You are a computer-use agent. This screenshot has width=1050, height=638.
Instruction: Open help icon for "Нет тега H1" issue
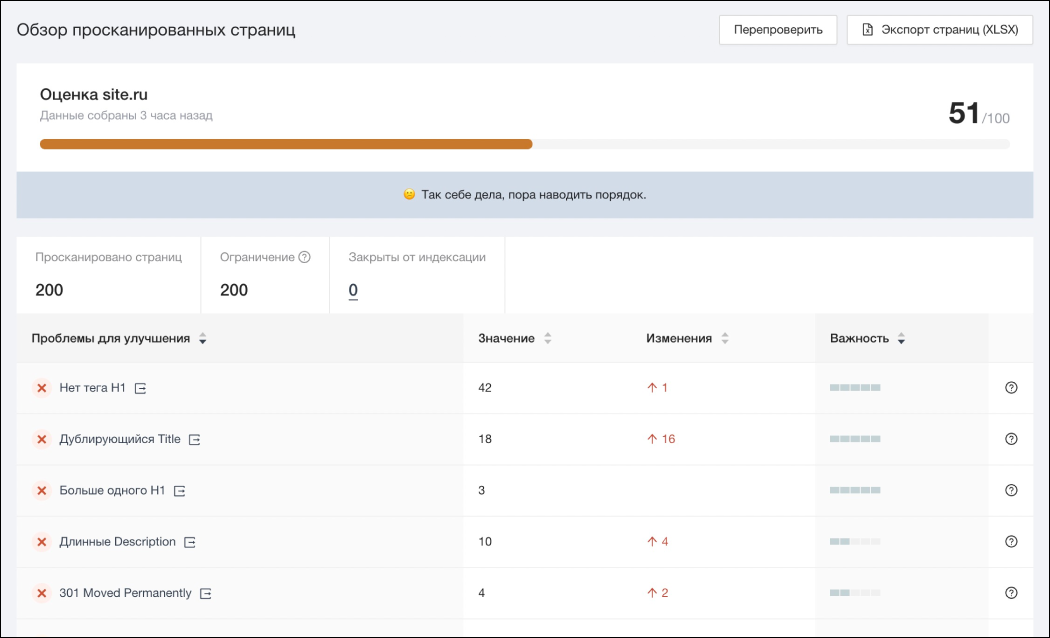click(x=1010, y=387)
